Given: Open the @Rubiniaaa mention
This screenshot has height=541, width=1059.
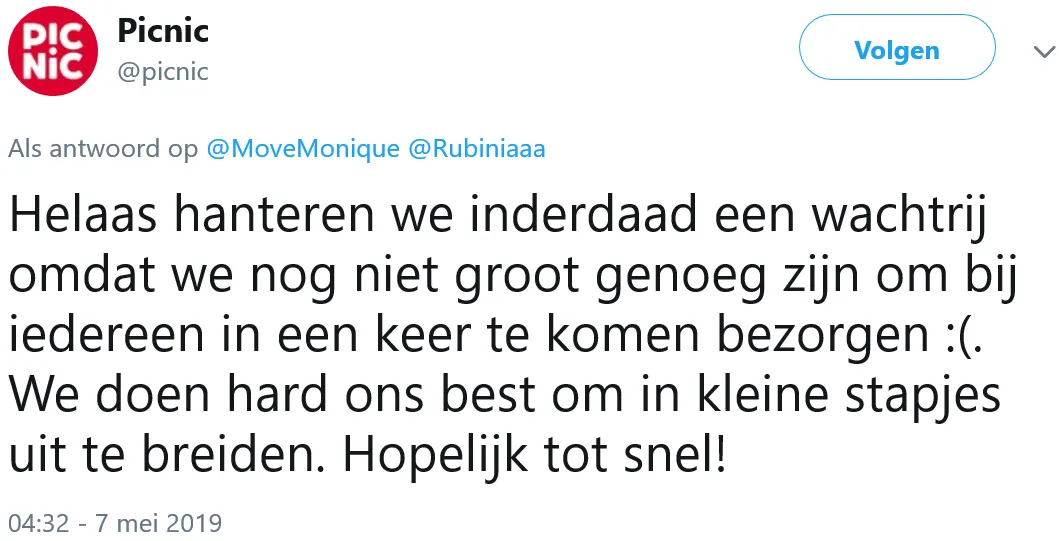Looking at the screenshot, I should tap(476, 149).
